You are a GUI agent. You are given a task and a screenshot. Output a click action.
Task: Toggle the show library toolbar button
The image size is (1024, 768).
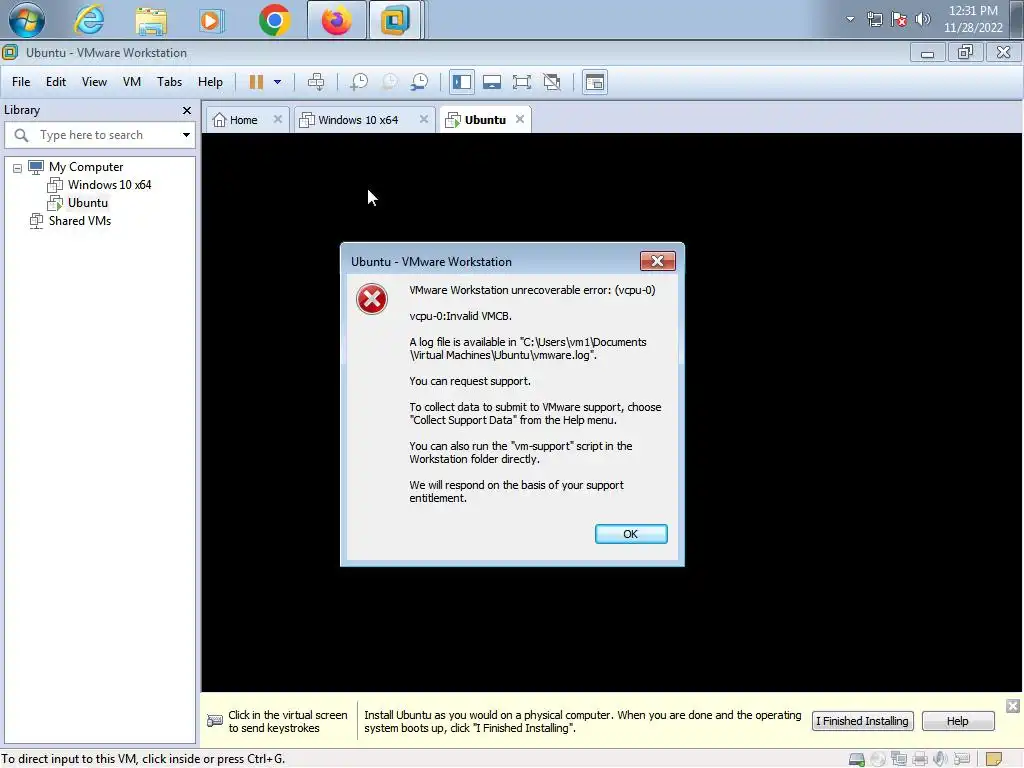tap(462, 82)
